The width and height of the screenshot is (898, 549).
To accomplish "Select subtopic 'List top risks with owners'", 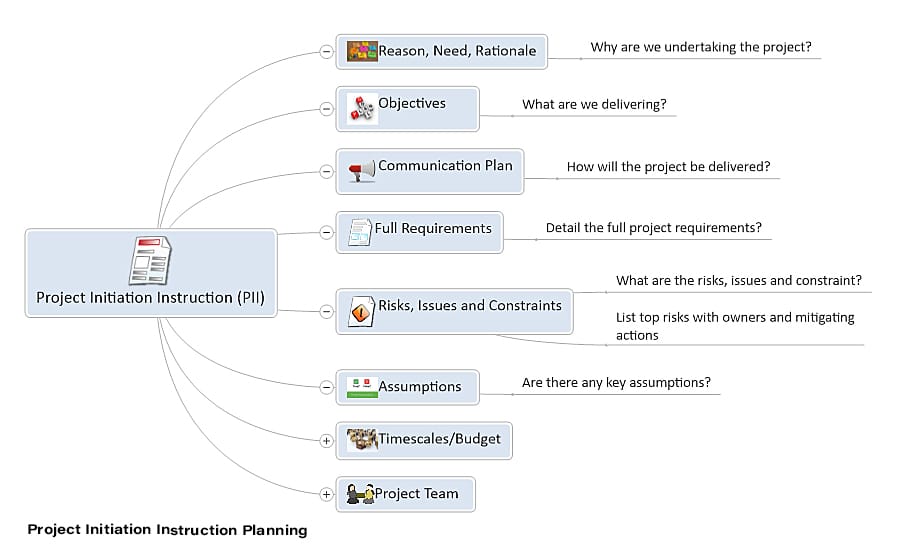I will (735, 326).
